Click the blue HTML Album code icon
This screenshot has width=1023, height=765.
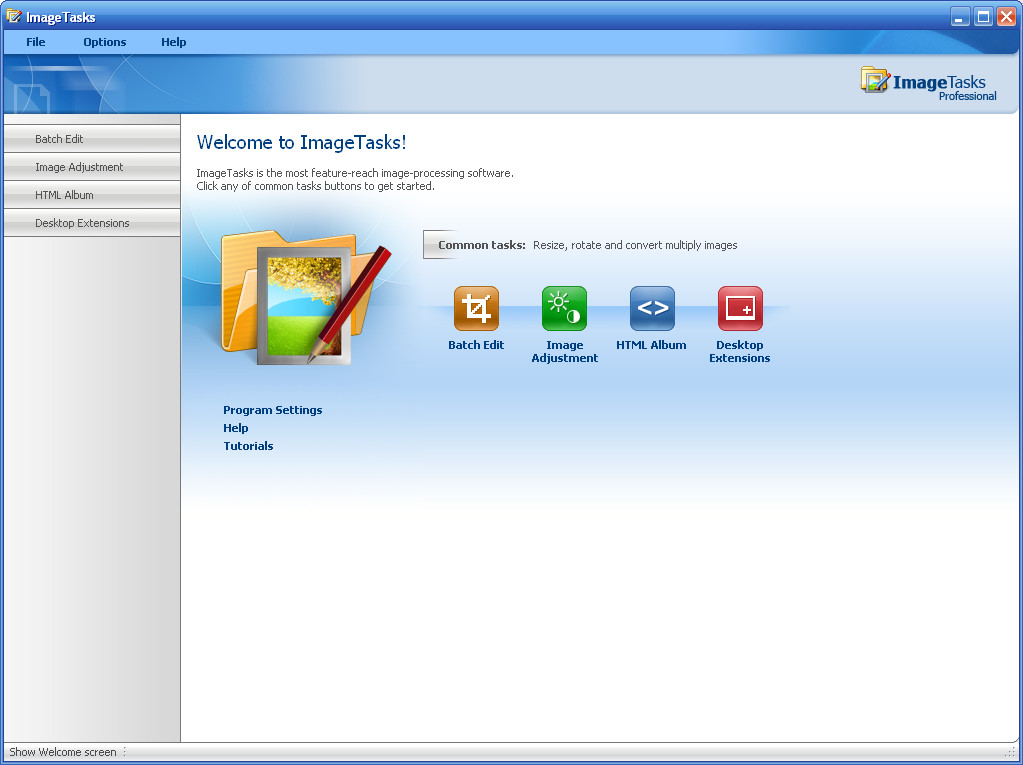click(652, 308)
